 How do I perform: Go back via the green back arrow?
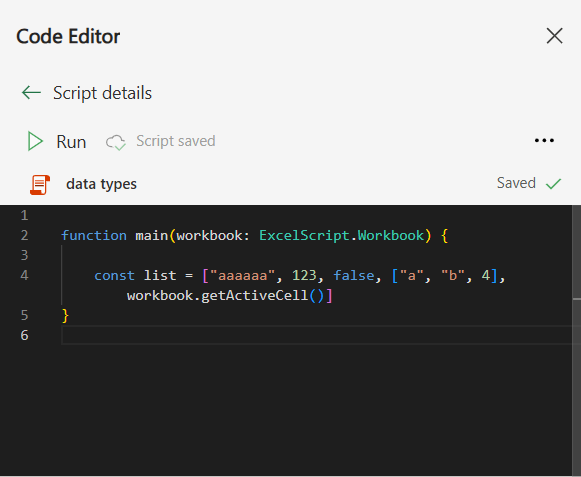(x=31, y=93)
